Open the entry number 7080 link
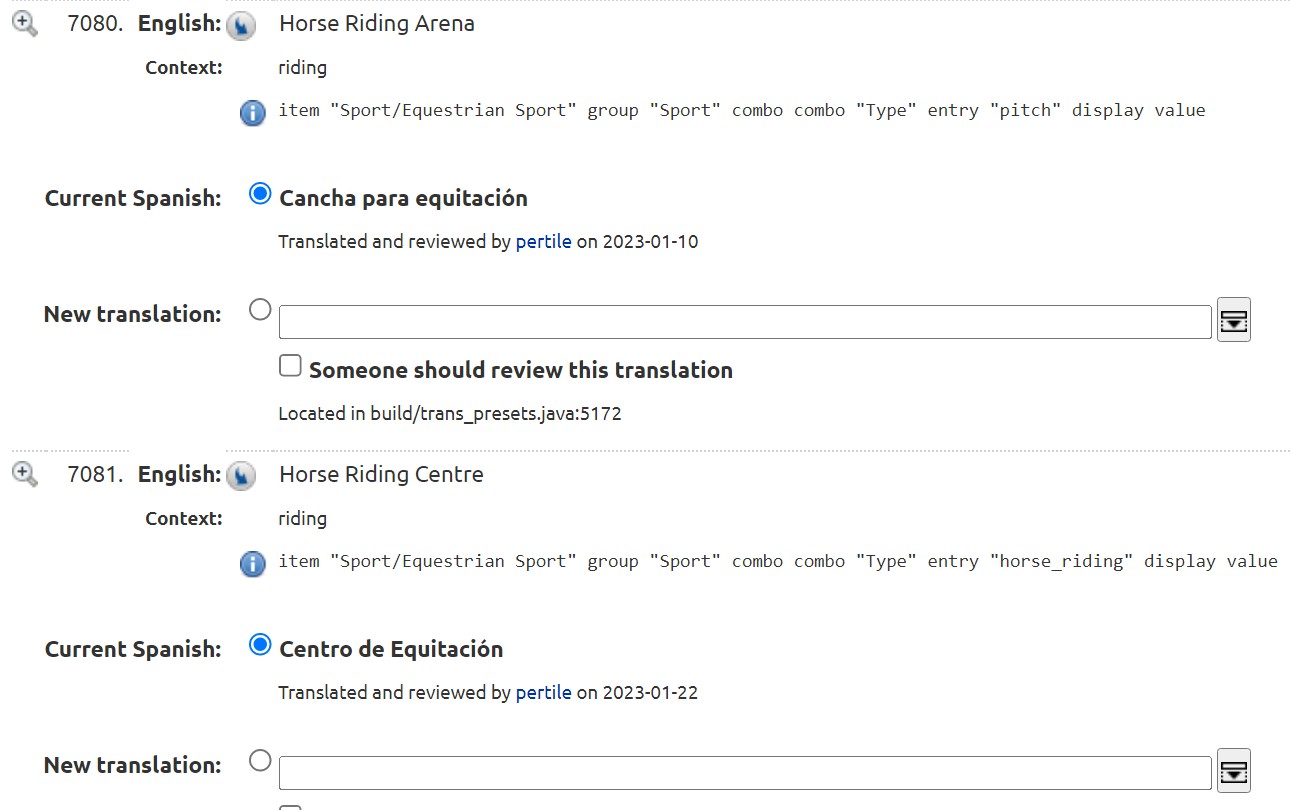 (94, 24)
